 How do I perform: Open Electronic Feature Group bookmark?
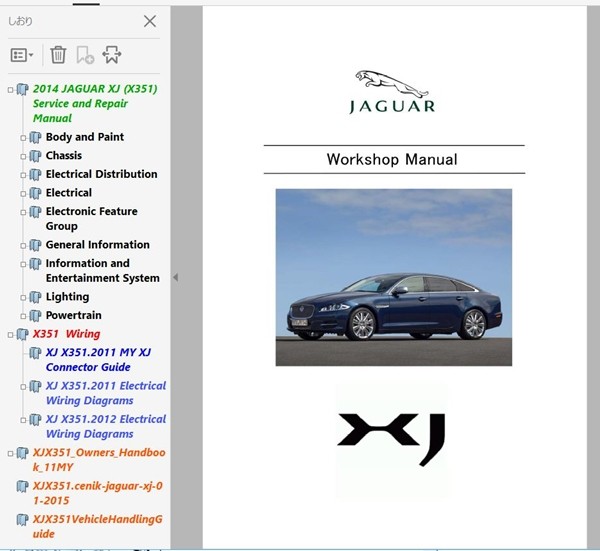click(91, 218)
